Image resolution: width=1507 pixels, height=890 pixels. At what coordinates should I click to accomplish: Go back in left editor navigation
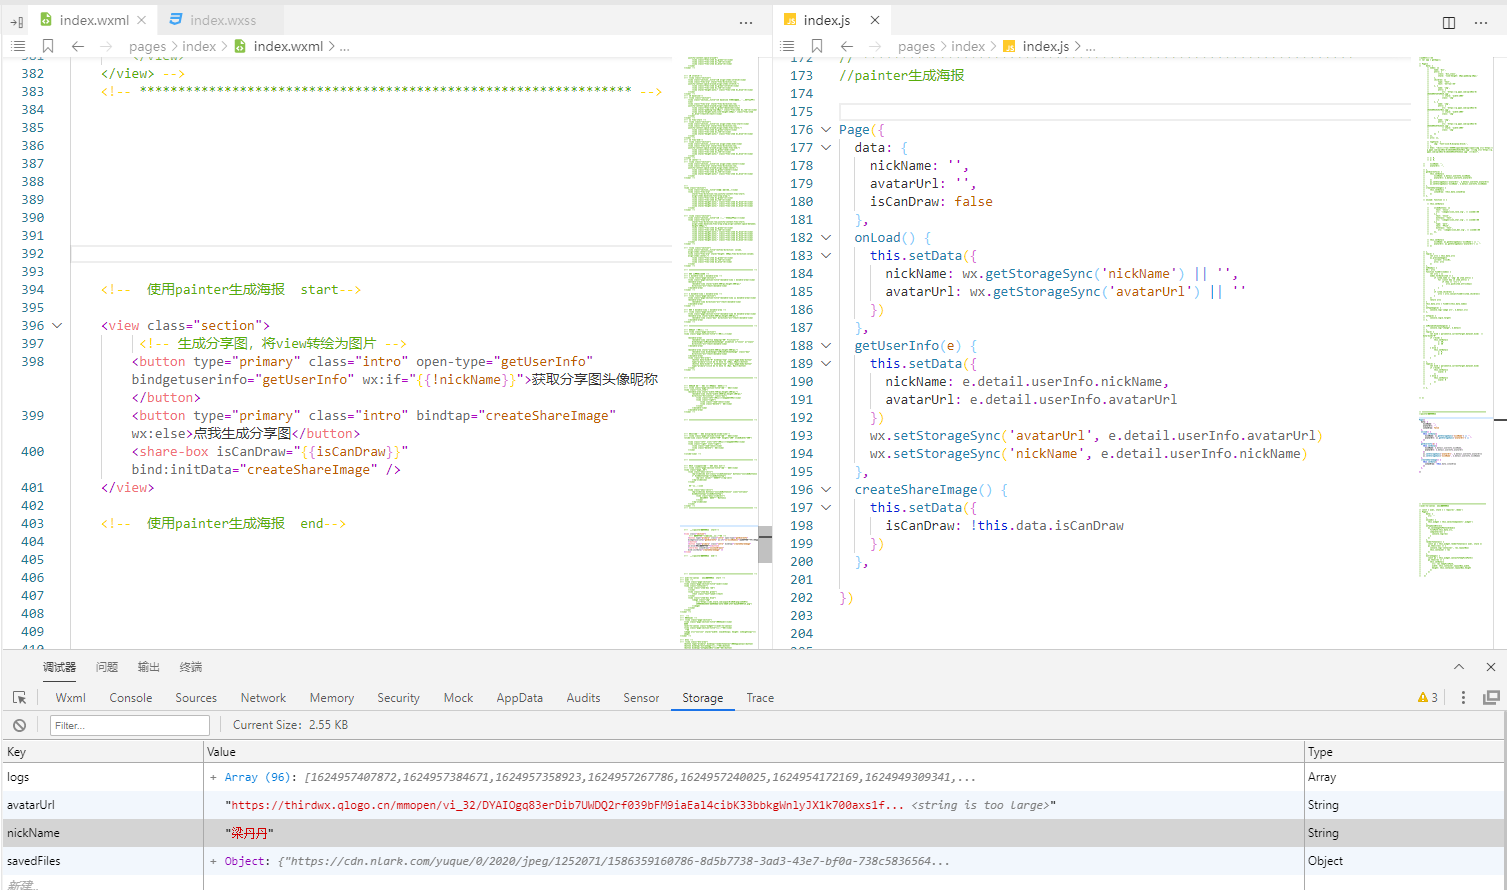pos(78,46)
